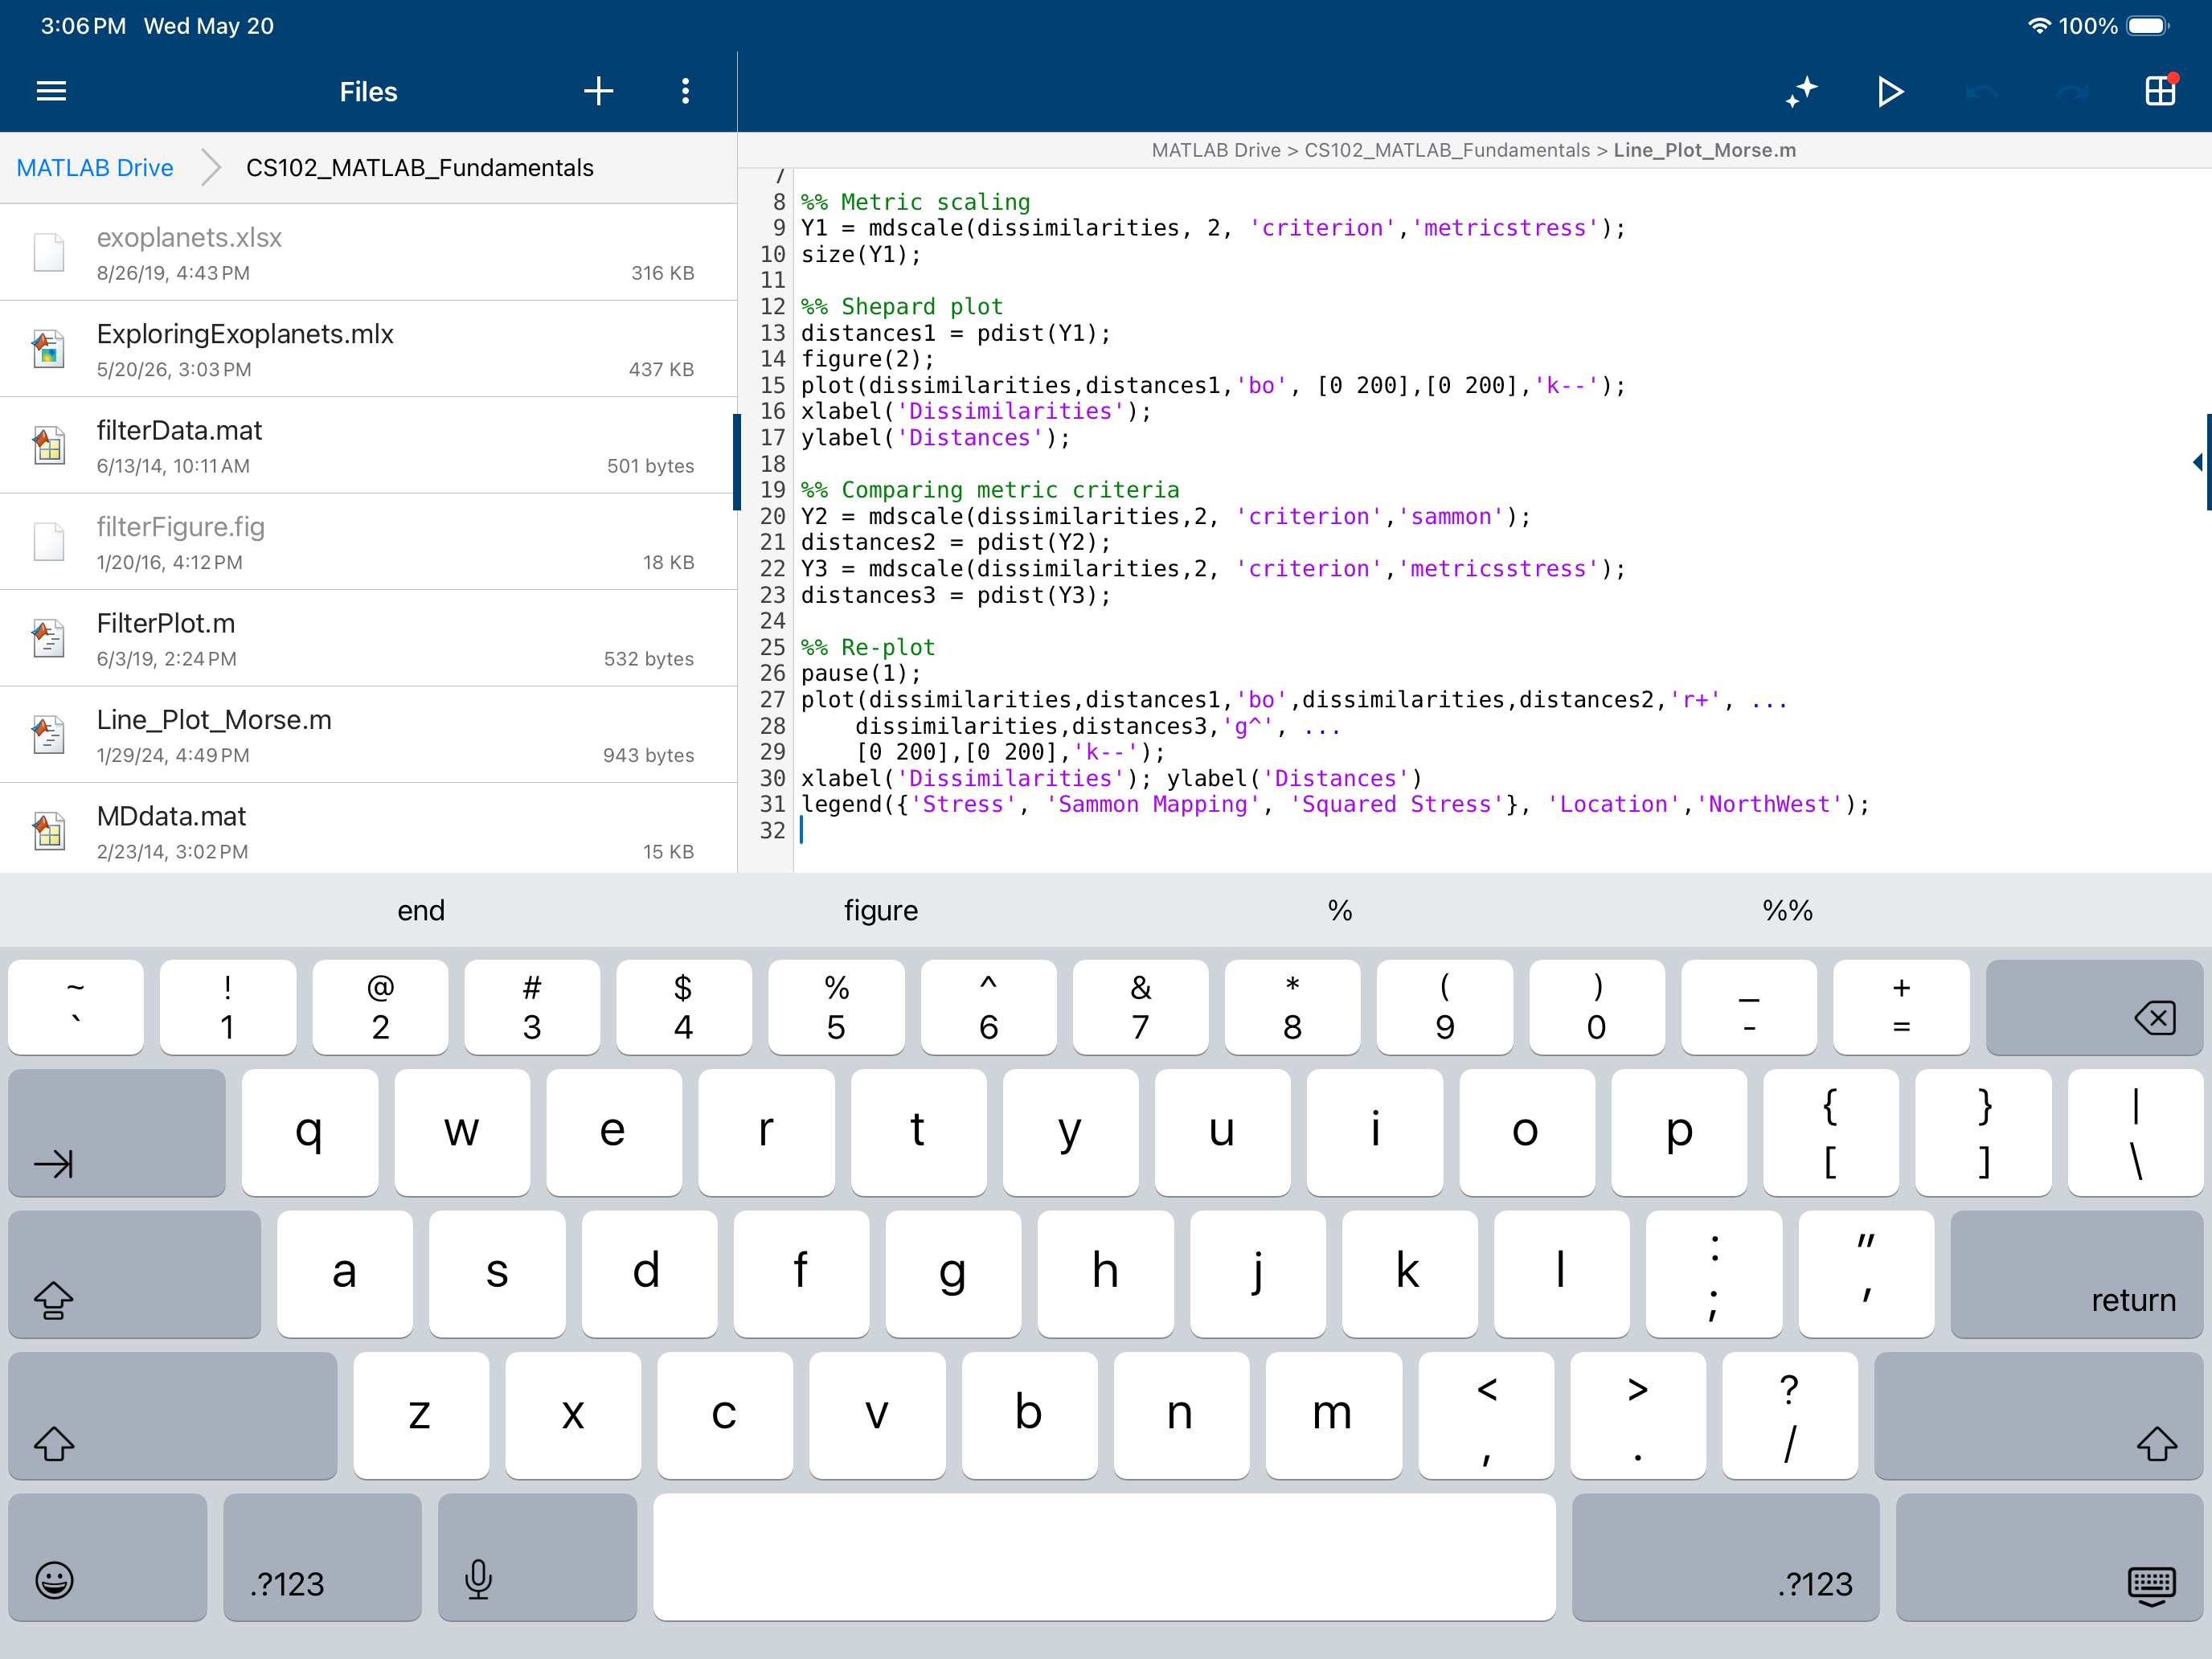This screenshot has width=2212, height=1659.
Task: Insert 'end' keyword suggestion
Action: (x=421, y=910)
